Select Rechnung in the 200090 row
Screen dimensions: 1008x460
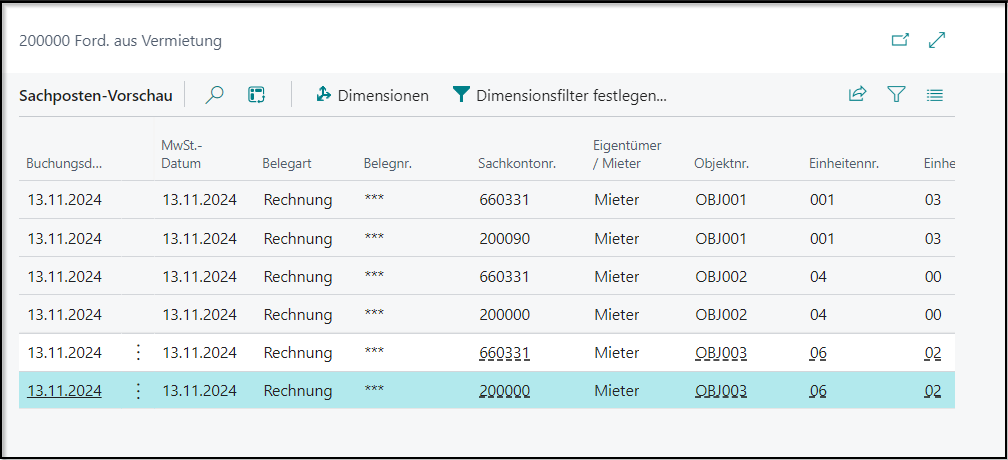coord(298,238)
